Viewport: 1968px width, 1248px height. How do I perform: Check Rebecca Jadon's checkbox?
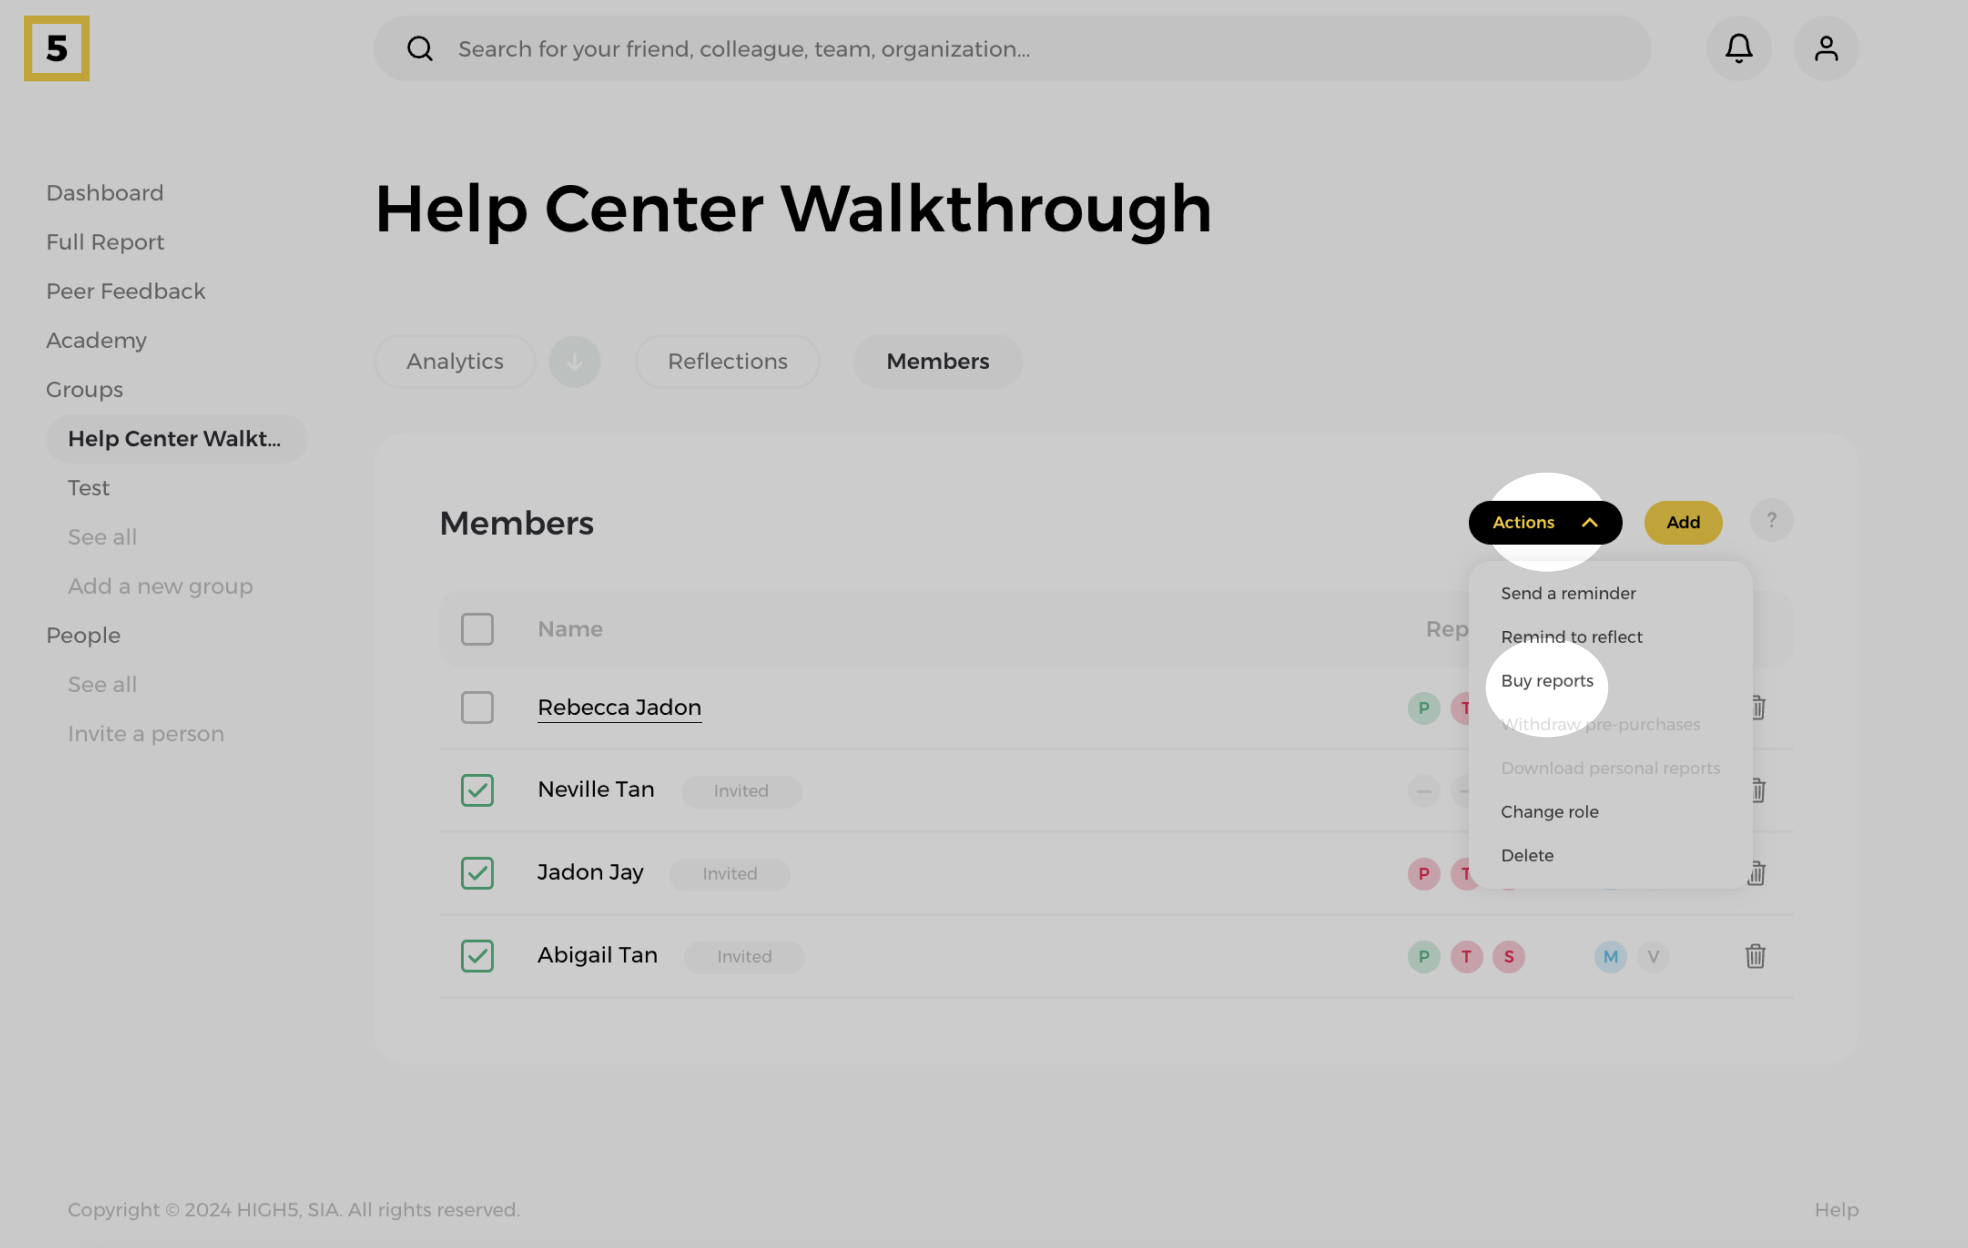coord(477,707)
